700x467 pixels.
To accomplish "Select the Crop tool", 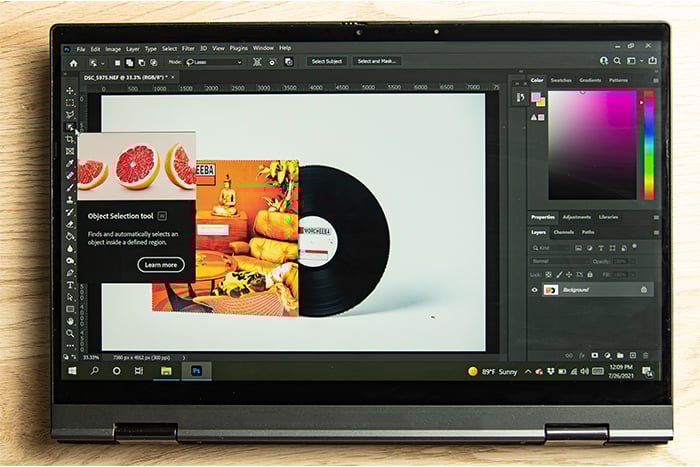I will click(70, 139).
